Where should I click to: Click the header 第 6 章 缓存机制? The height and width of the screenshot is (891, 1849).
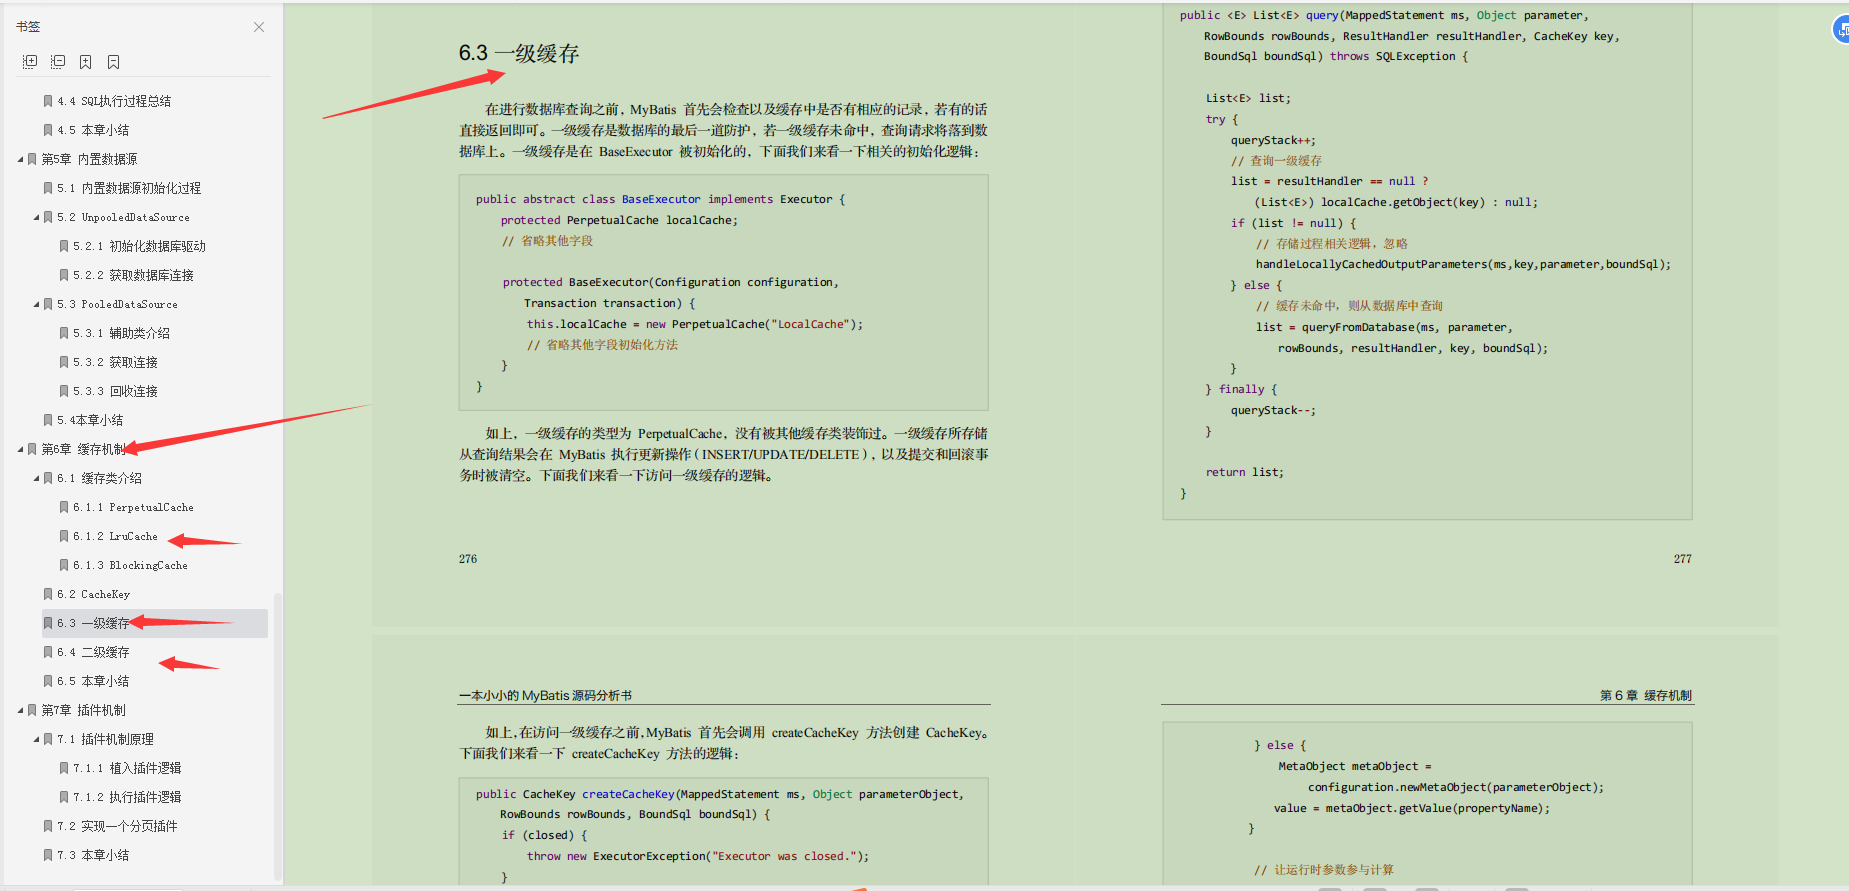coord(1646,695)
